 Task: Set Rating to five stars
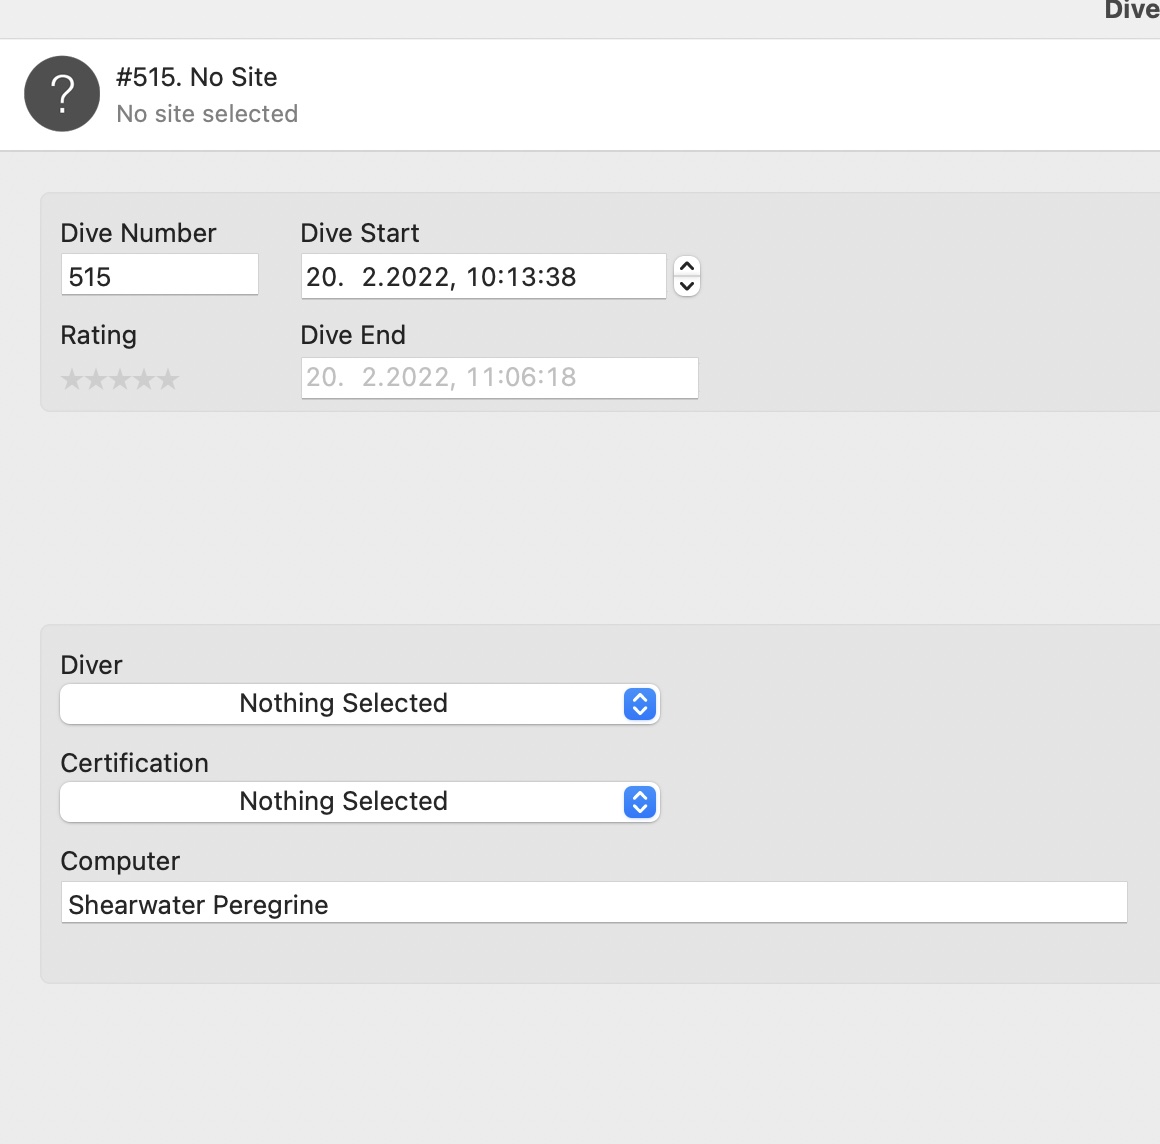pos(168,380)
